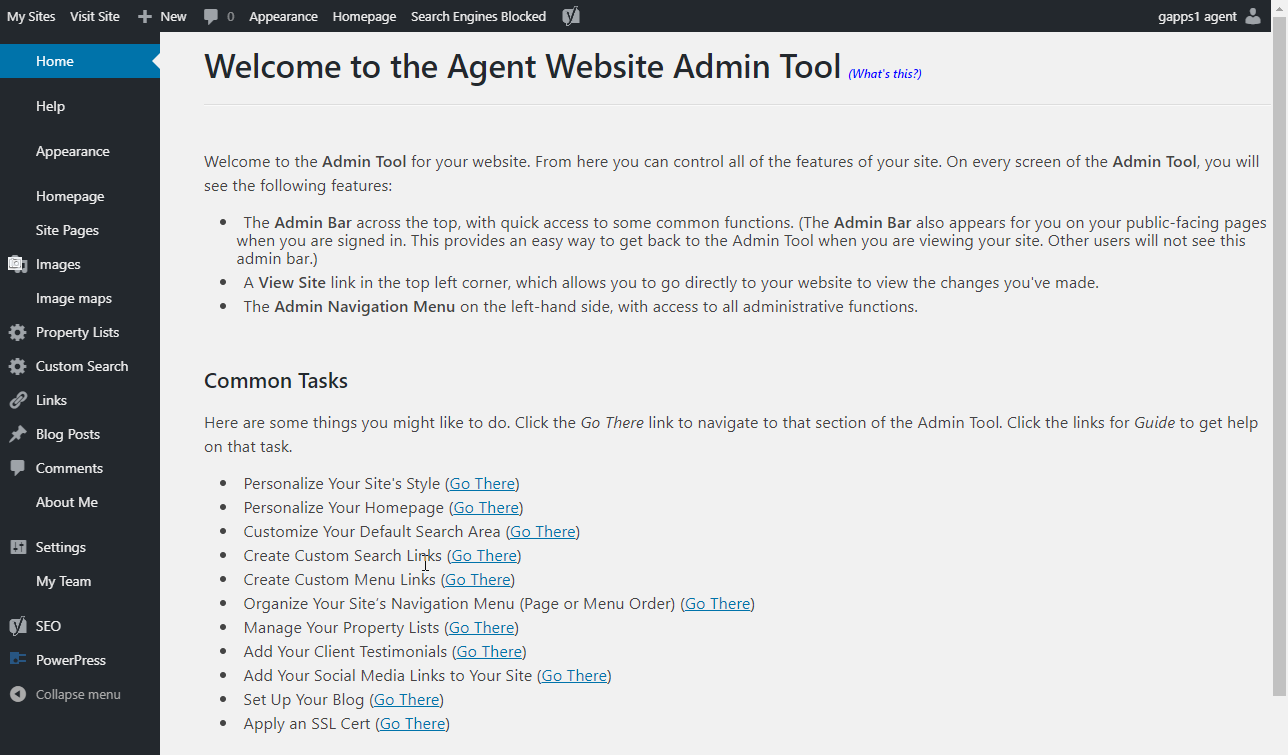Click the Property Lists gear icon
Screen dimensions: 1288x755
tap(17, 332)
